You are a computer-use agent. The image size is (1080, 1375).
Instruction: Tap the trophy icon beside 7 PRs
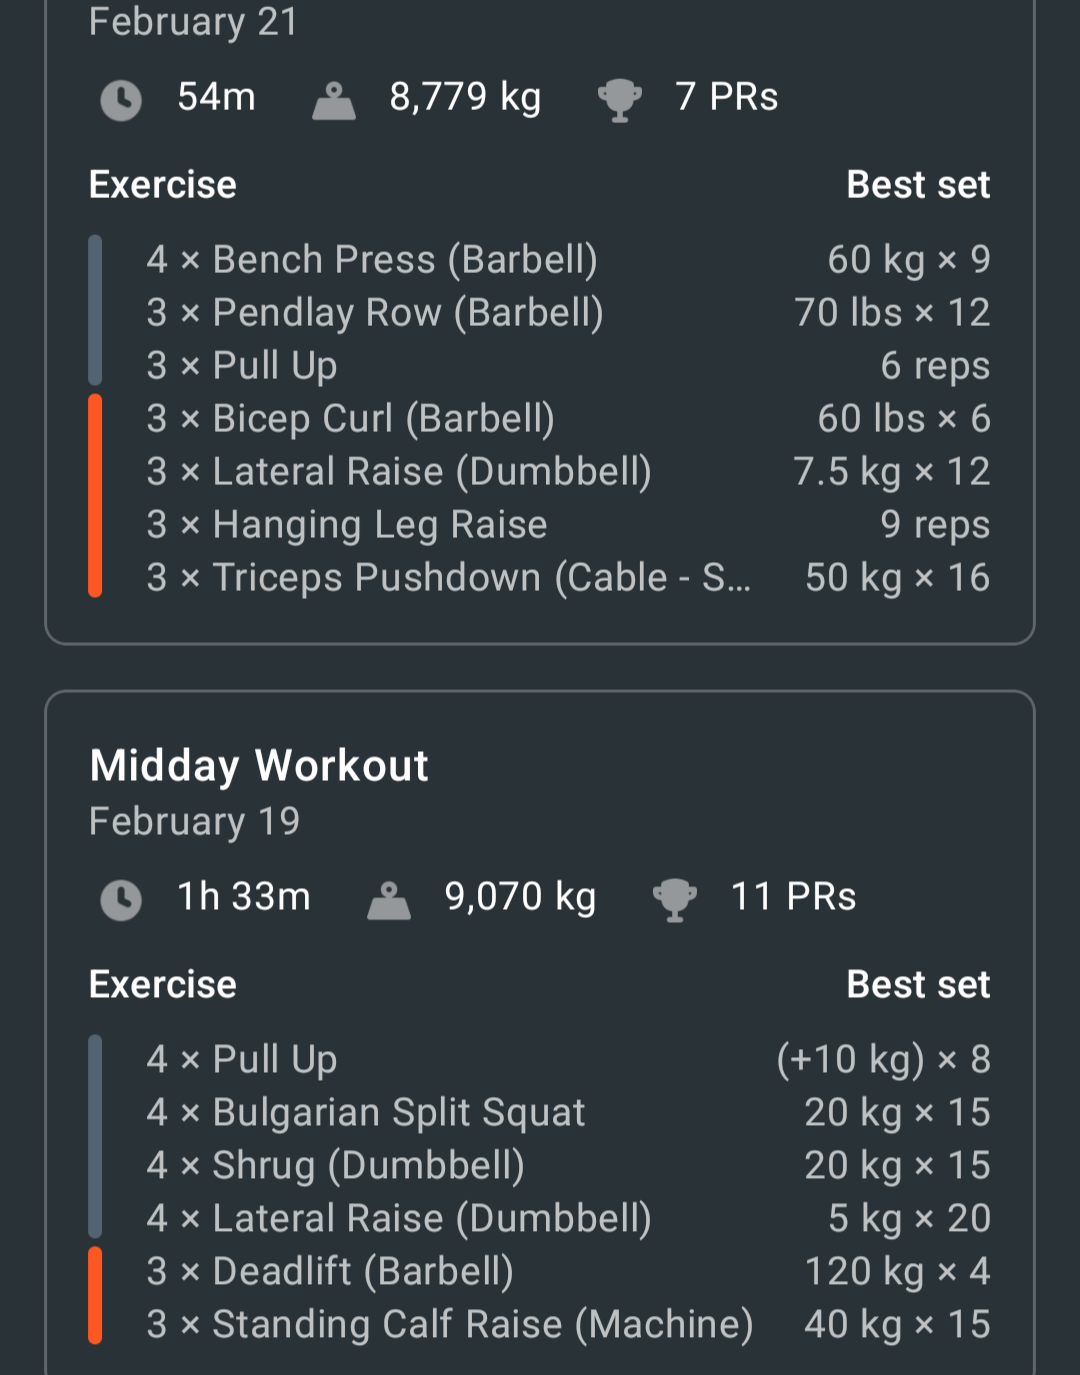[619, 101]
